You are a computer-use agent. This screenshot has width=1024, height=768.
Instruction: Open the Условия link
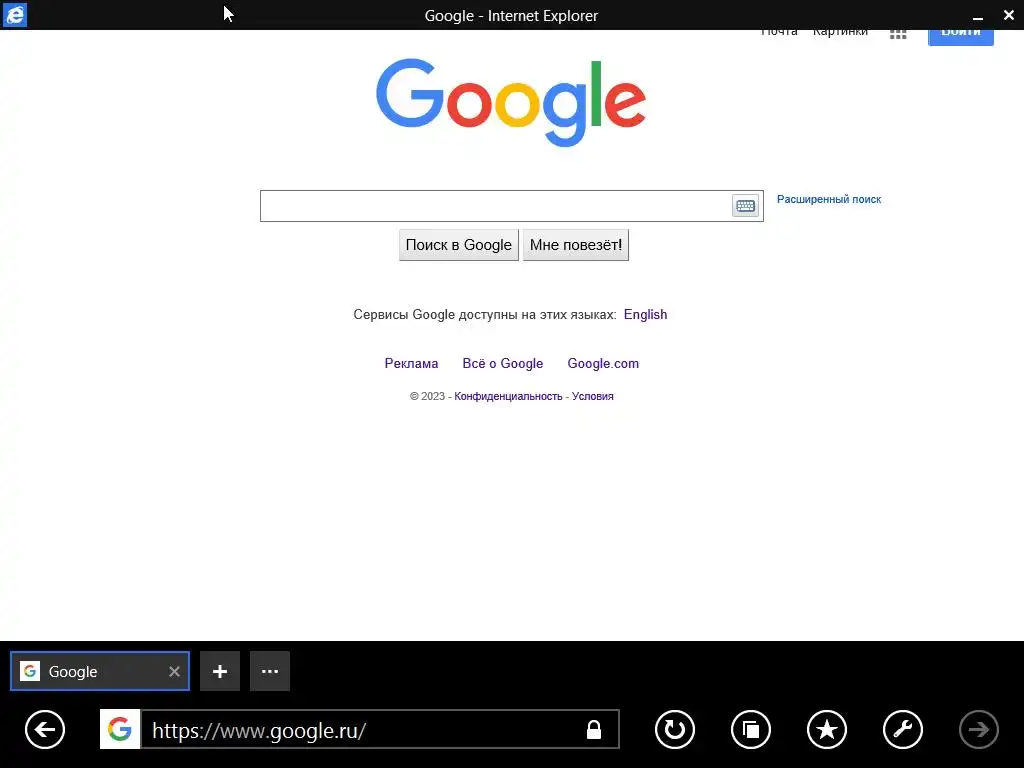593,396
